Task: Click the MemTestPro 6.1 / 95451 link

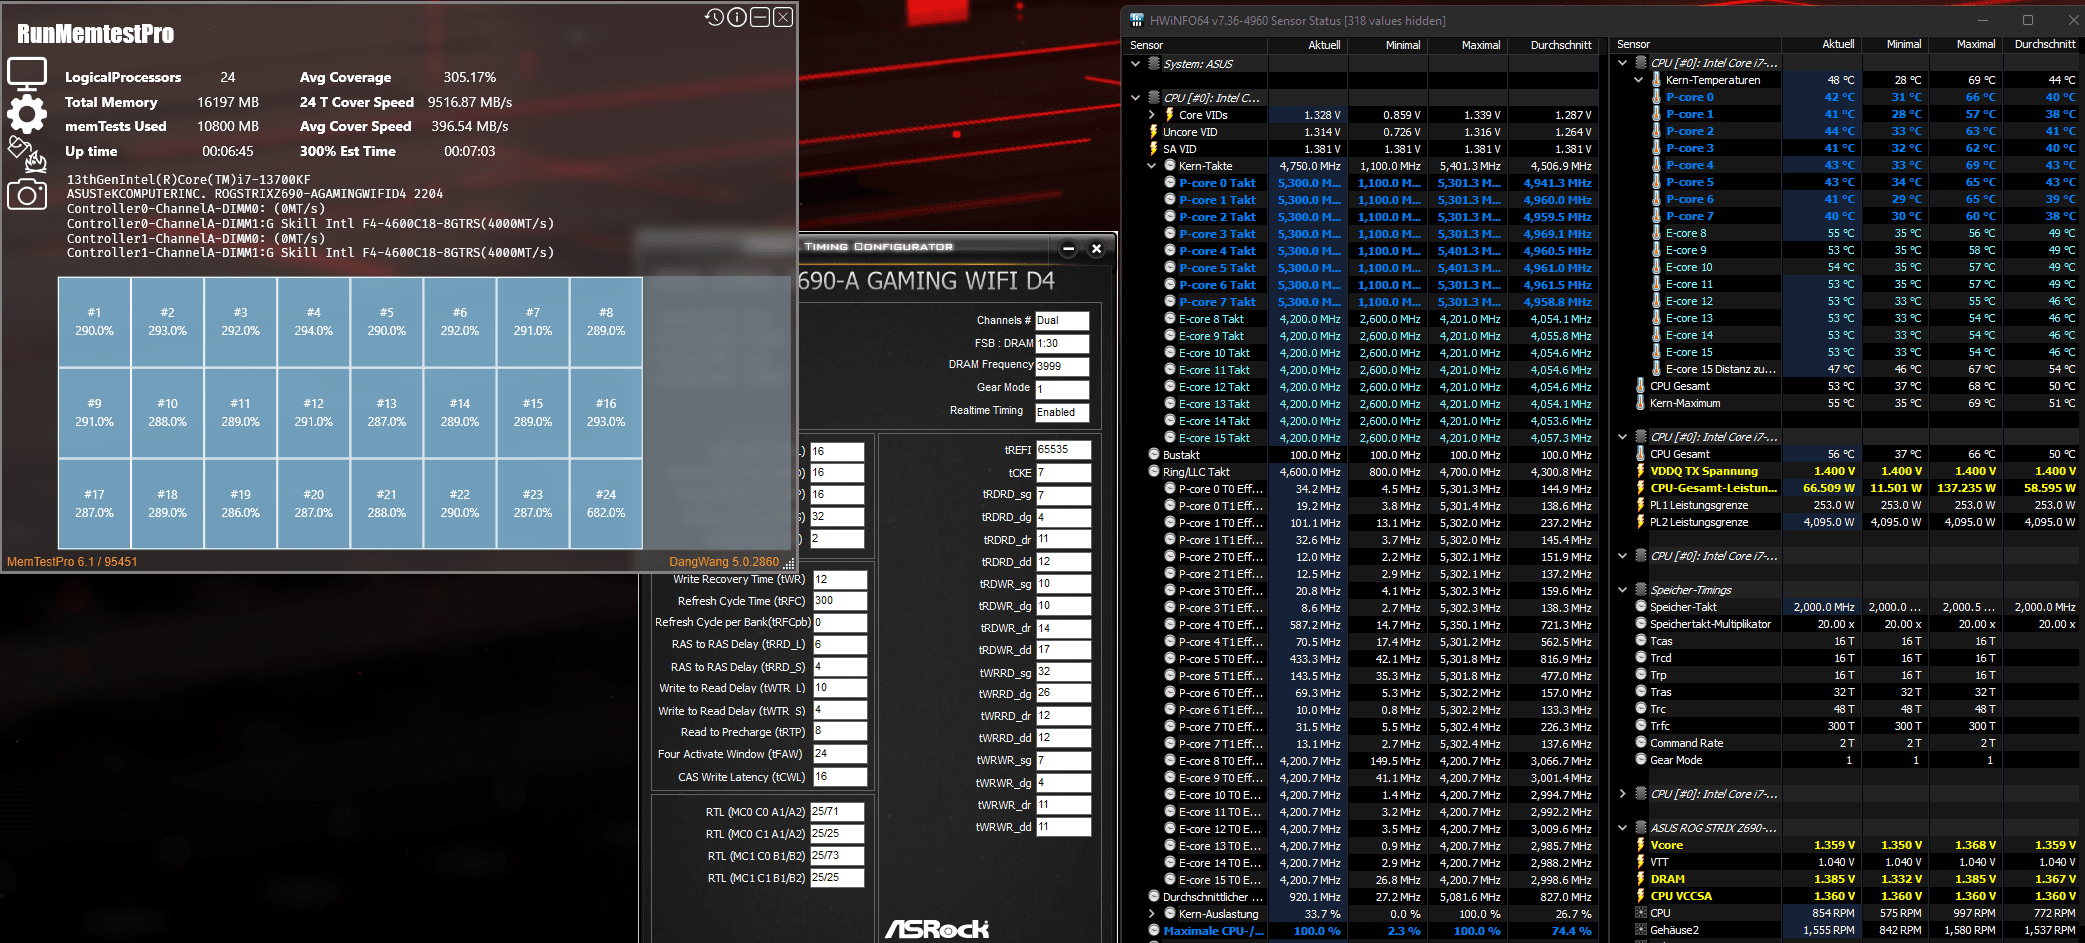Action: 72,562
